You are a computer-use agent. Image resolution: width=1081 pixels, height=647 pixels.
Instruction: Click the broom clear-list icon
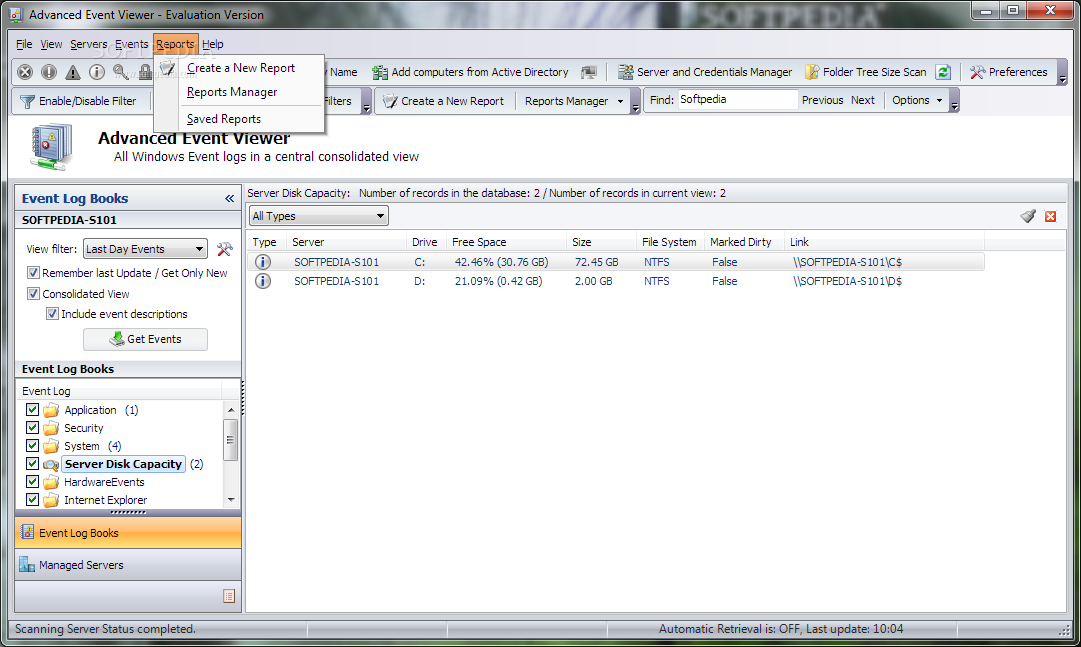tap(1028, 217)
